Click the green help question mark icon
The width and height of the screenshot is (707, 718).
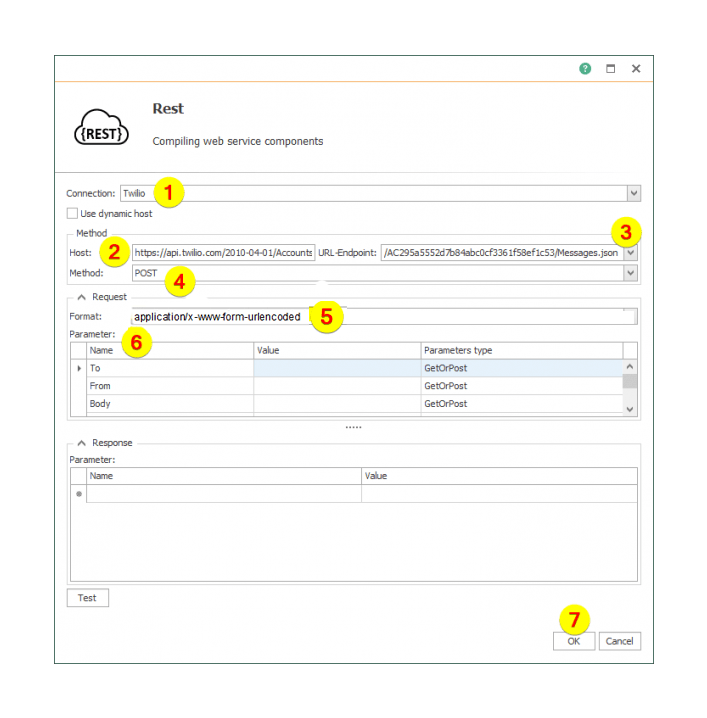585,69
